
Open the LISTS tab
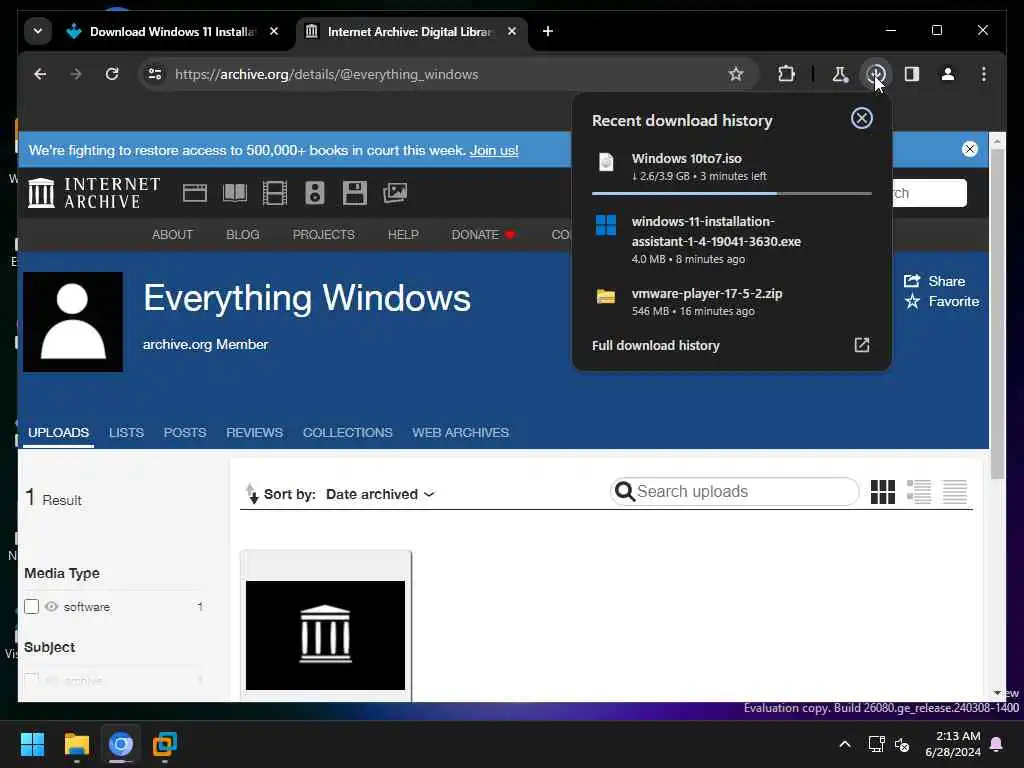[x=126, y=432]
